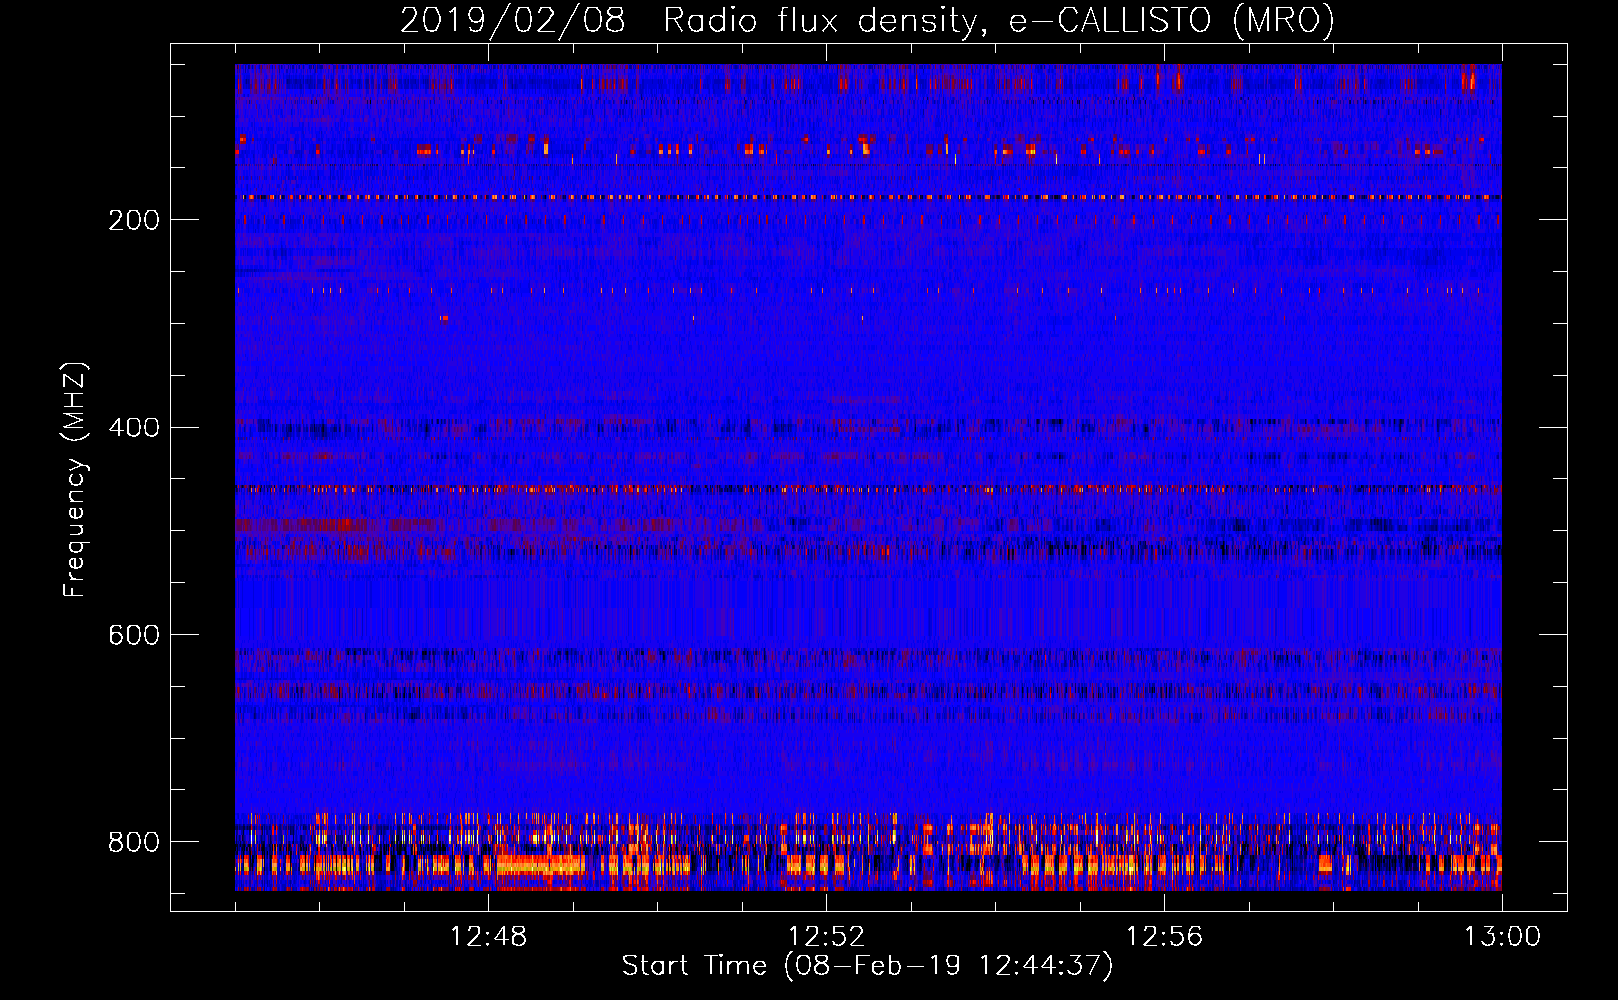Screen dimensions: 1618x1000
Task: Click the 13:00 time tick label
Action: click(x=1502, y=937)
